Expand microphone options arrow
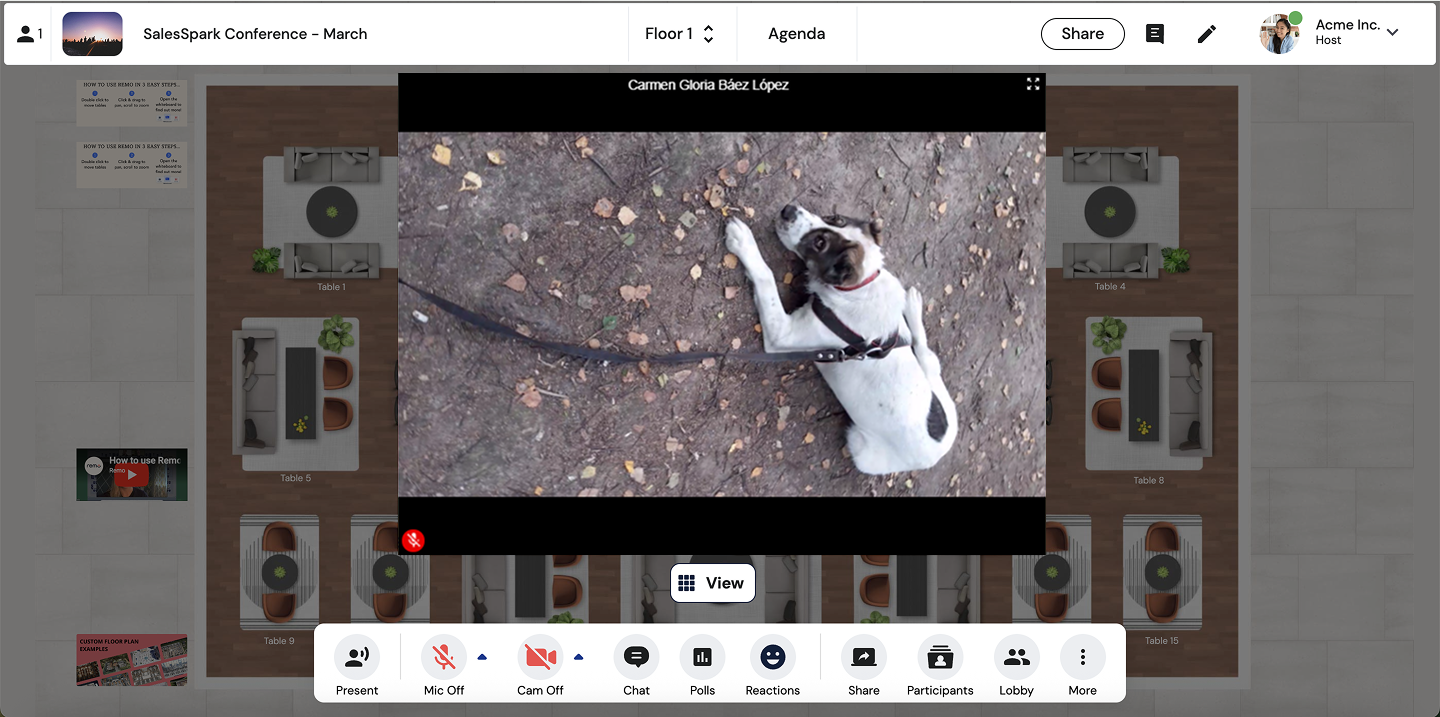The width and height of the screenshot is (1440, 717). 482,657
